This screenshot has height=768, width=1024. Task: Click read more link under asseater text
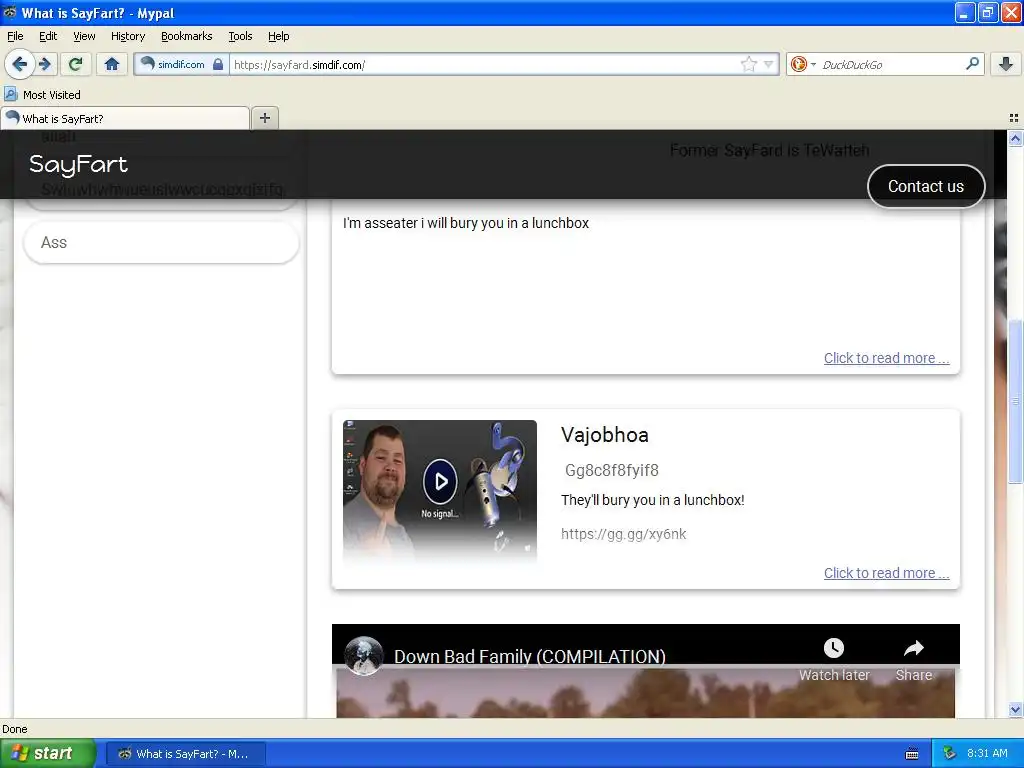coord(886,358)
